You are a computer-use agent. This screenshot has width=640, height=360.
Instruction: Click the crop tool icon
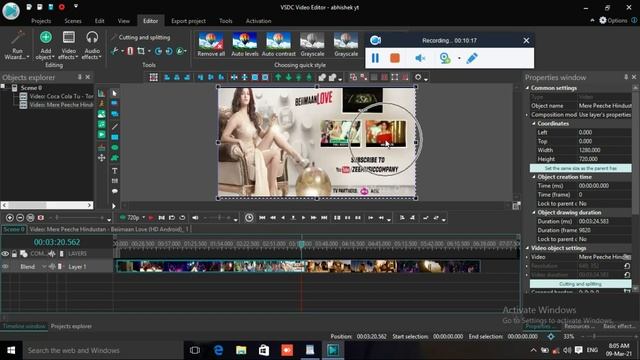(141, 51)
